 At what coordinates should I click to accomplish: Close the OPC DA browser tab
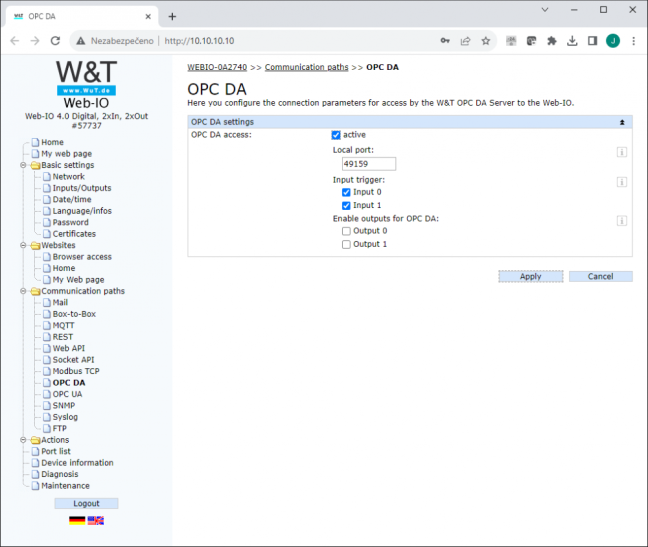click(x=148, y=17)
